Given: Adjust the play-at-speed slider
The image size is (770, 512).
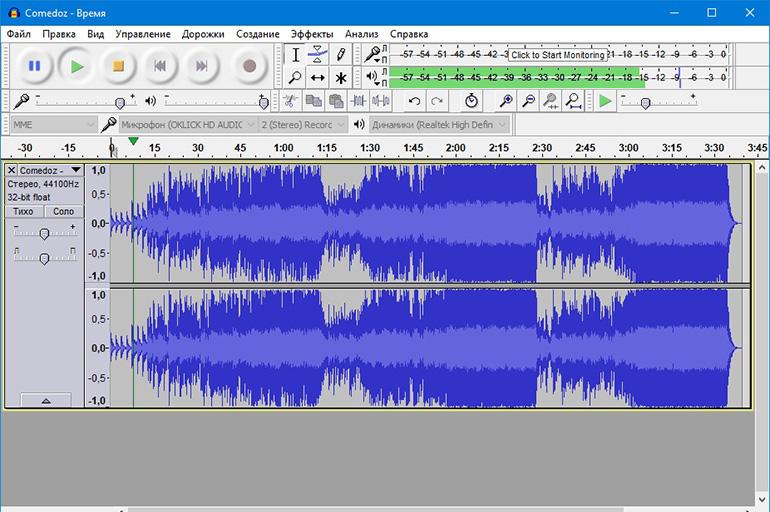Looking at the screenshot, I should (658, 102).
